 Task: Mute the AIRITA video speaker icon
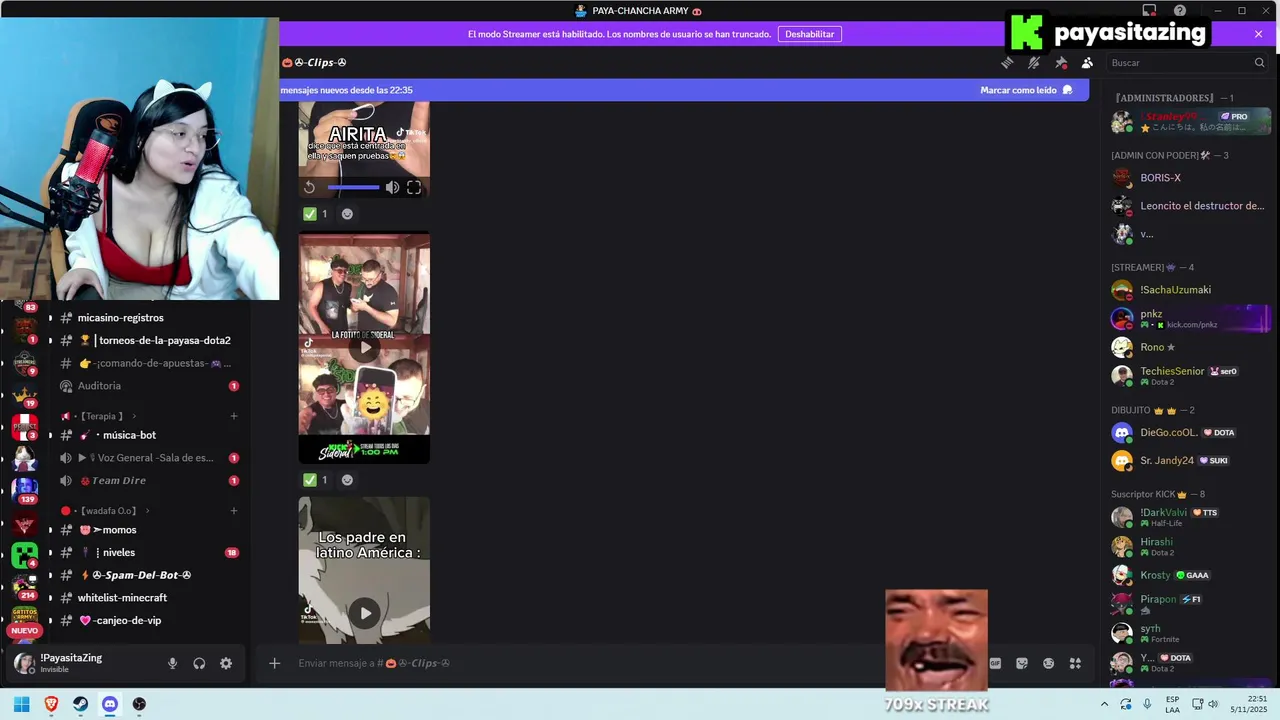pyautogui.click(x=393, y=187)
